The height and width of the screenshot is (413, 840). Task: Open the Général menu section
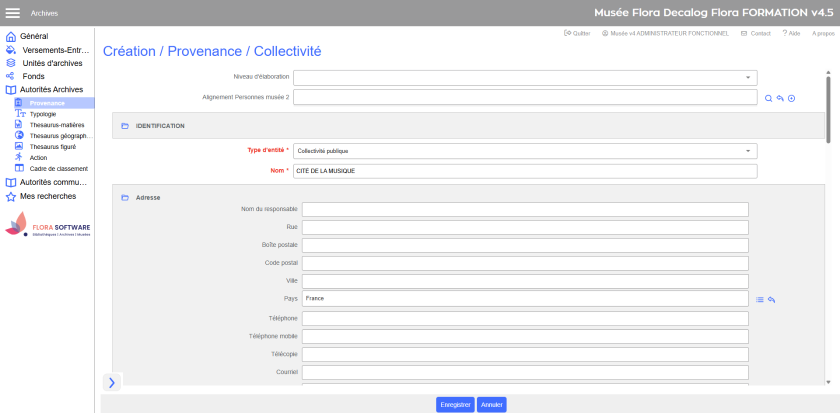pyautogui.click(x=33, y=36)
